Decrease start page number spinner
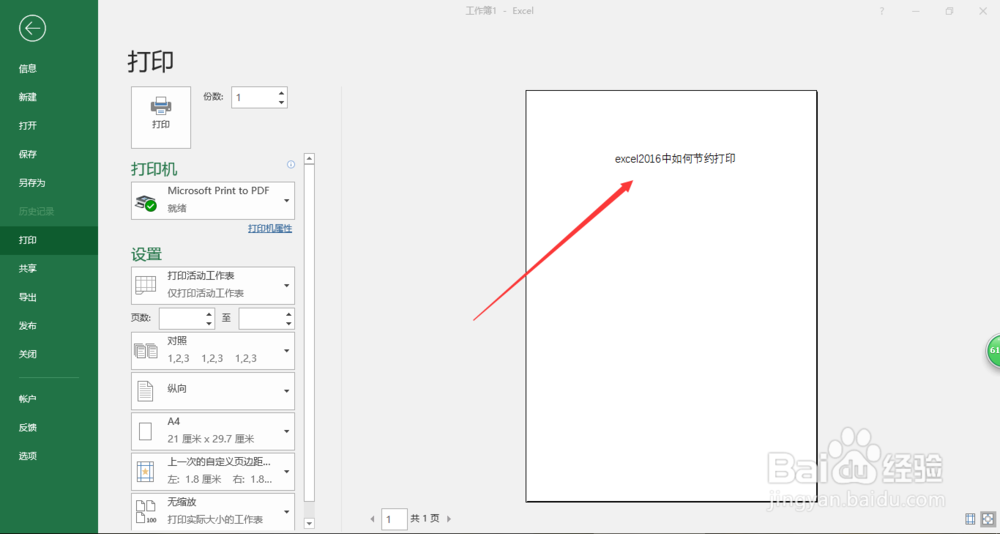 (x=209, y=324)
